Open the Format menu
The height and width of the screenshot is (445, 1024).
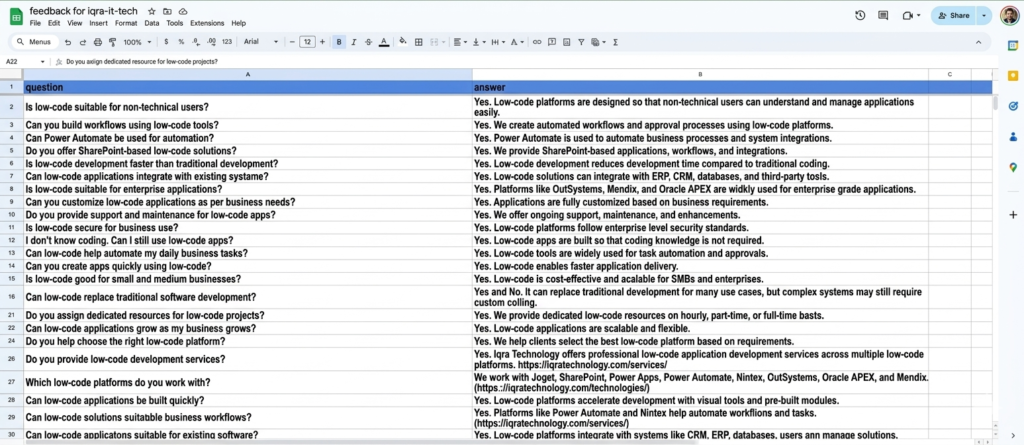tap(126, 22)
